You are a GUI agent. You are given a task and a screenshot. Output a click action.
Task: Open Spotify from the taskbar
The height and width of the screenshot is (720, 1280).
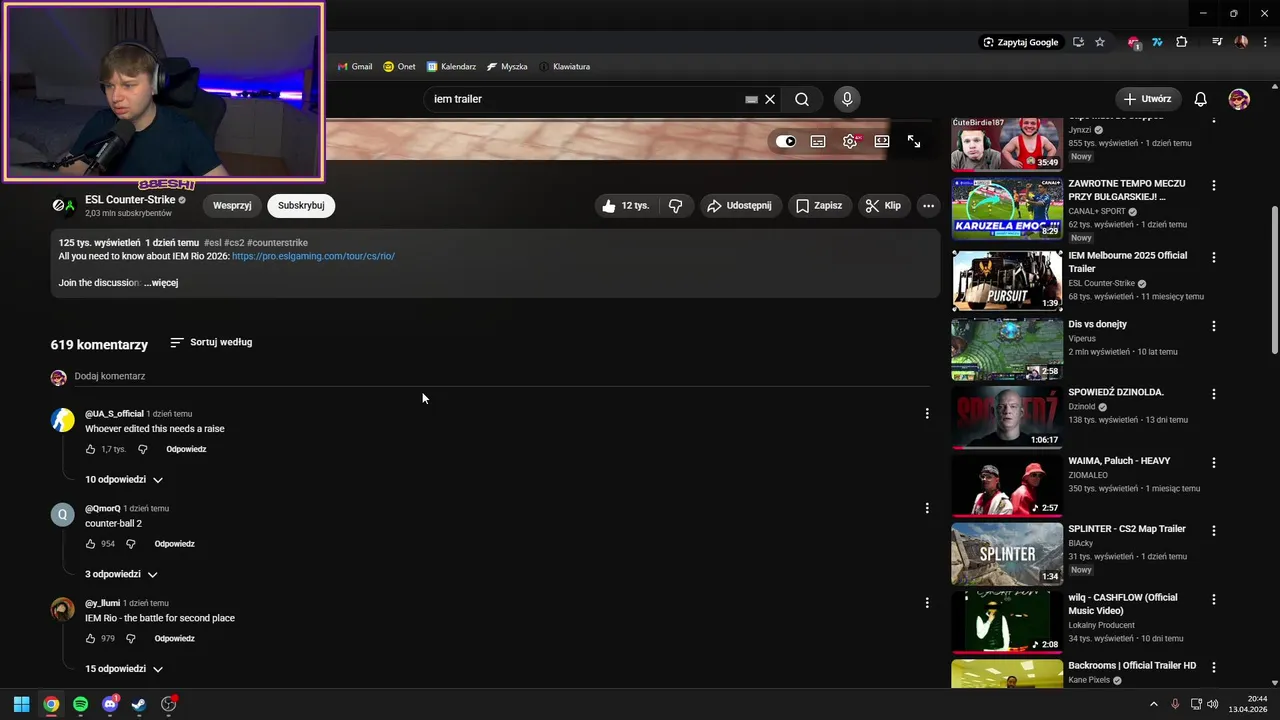[81, 704]
